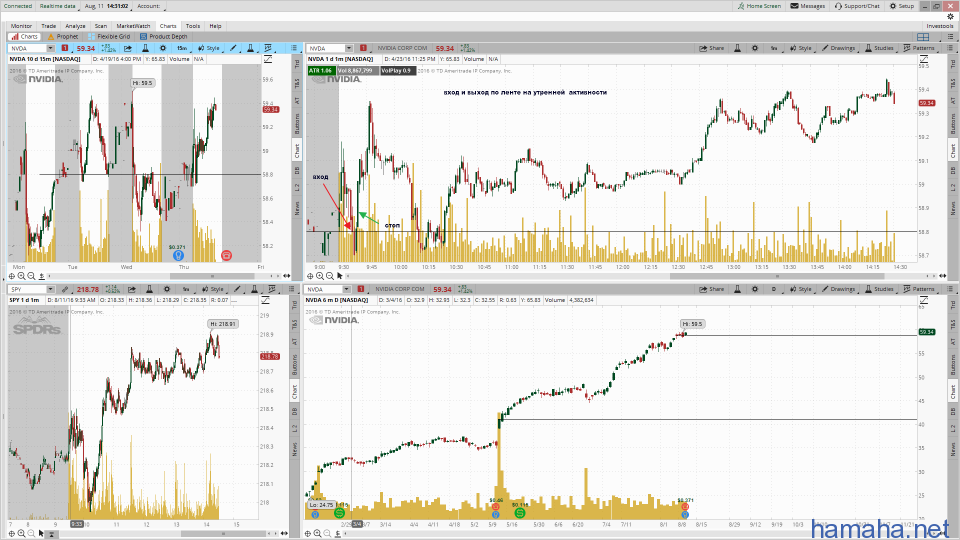The height and width of the screenshot is (540, 960).
Task: Click the share icon in the SPY chart toolbar
Action: (x=132, y=290)
